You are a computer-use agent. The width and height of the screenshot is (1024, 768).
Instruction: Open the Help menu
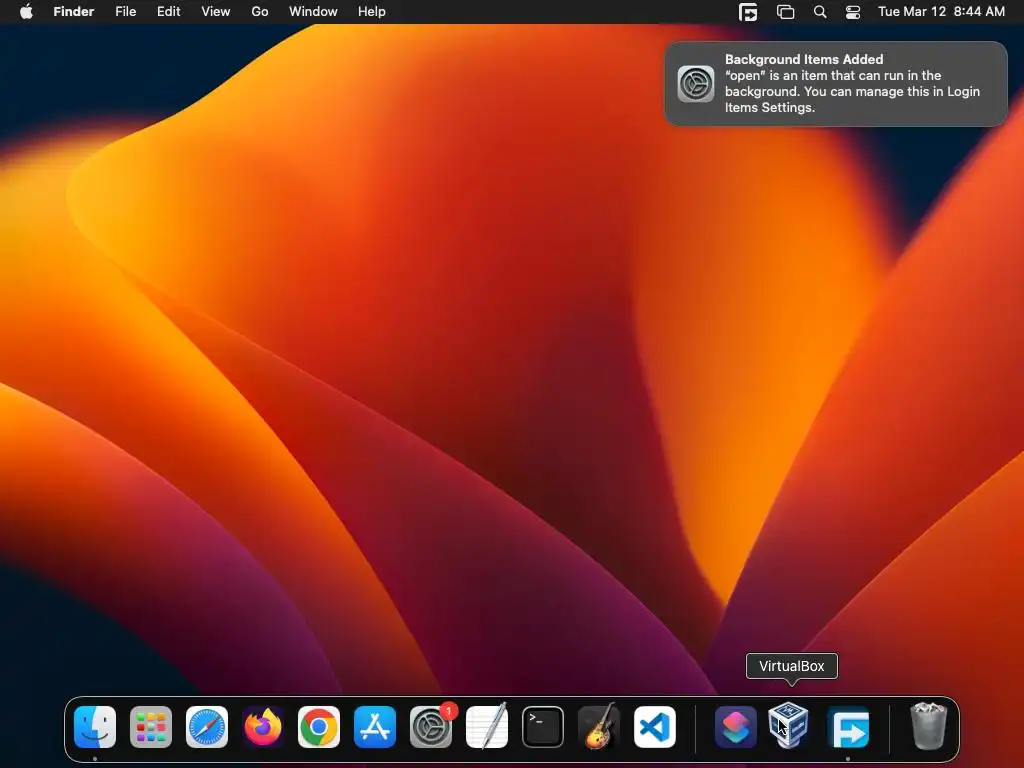[x=372, y=12]
